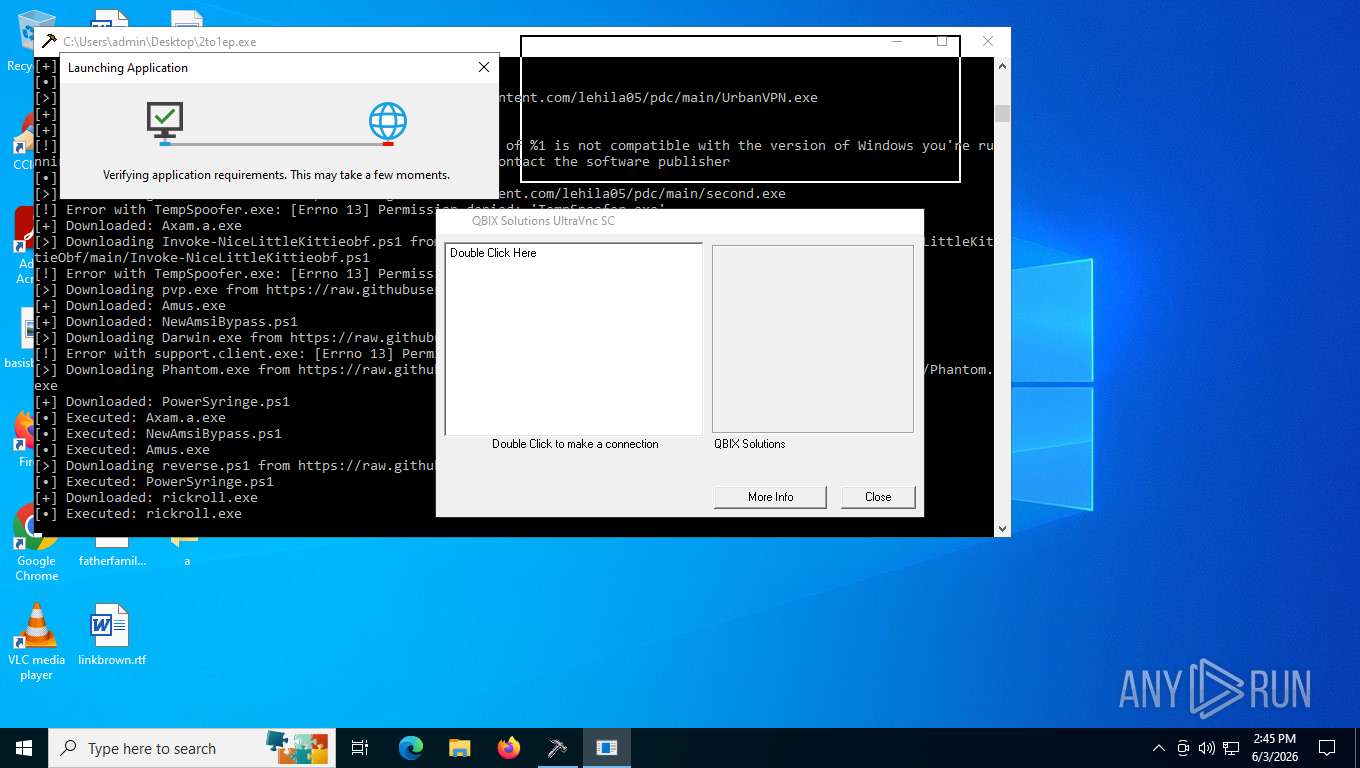1360x768 pixels.
Task: Click the line Downloaded: Amus.exe
Action: 130,306
